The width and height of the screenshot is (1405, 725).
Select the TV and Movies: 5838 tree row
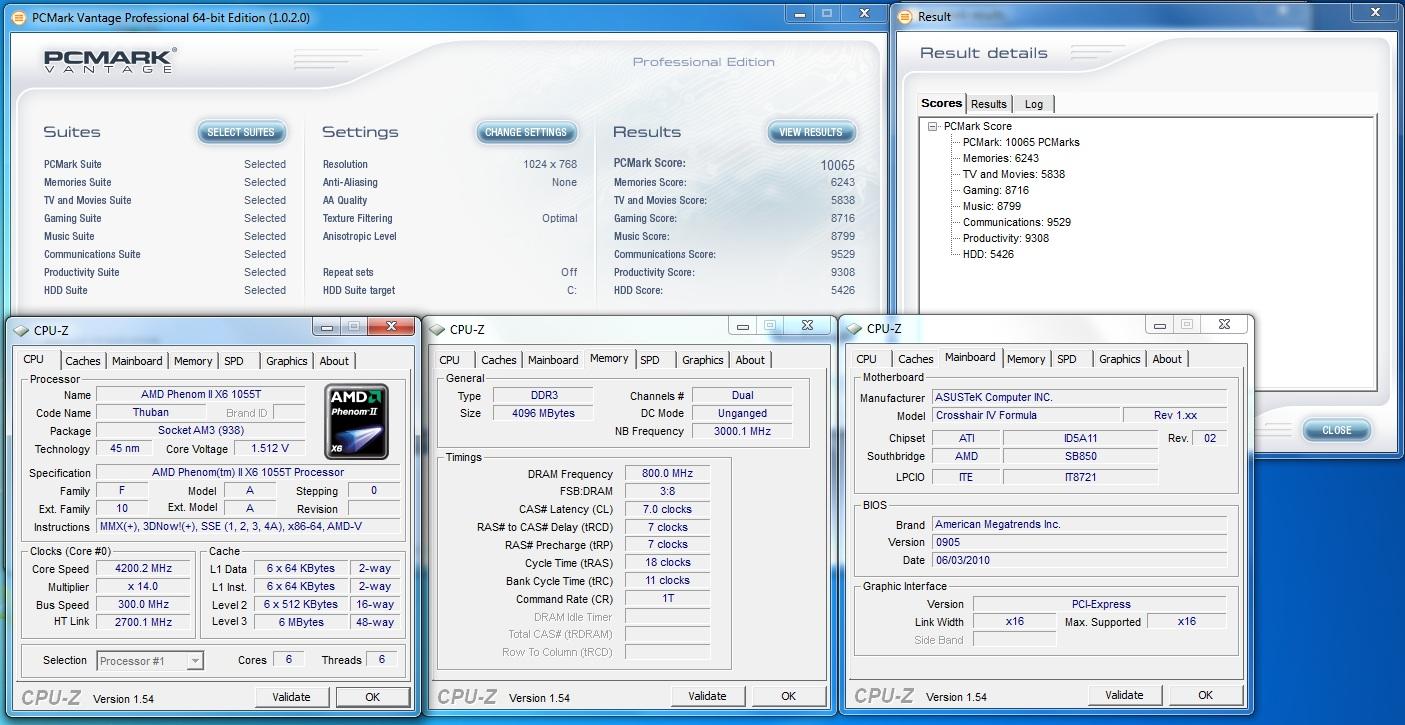point(1014,174)
